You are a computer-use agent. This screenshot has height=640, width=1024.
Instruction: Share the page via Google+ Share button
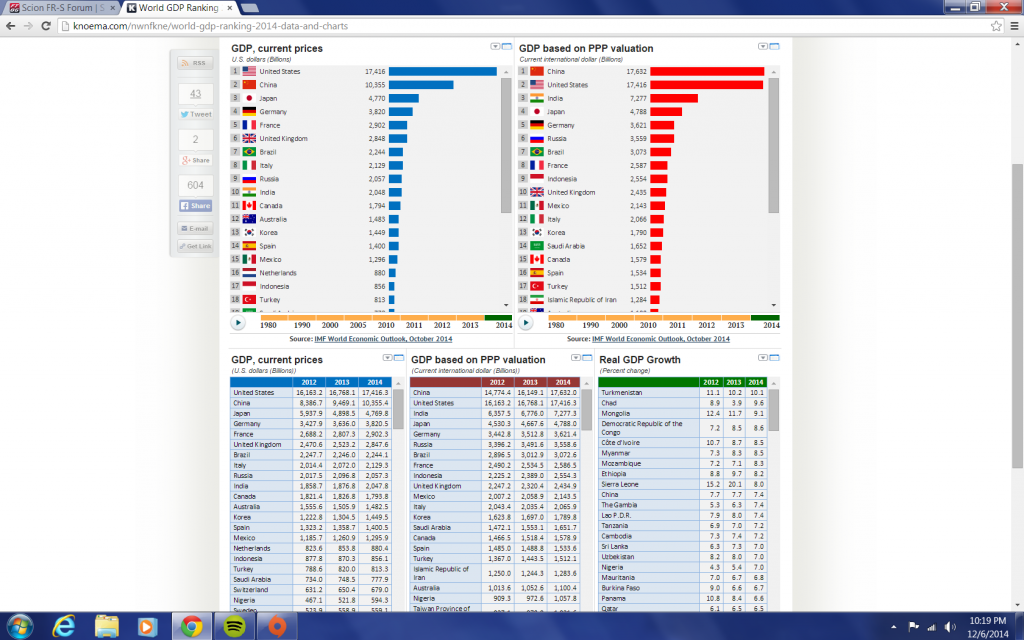coord(195,160)
